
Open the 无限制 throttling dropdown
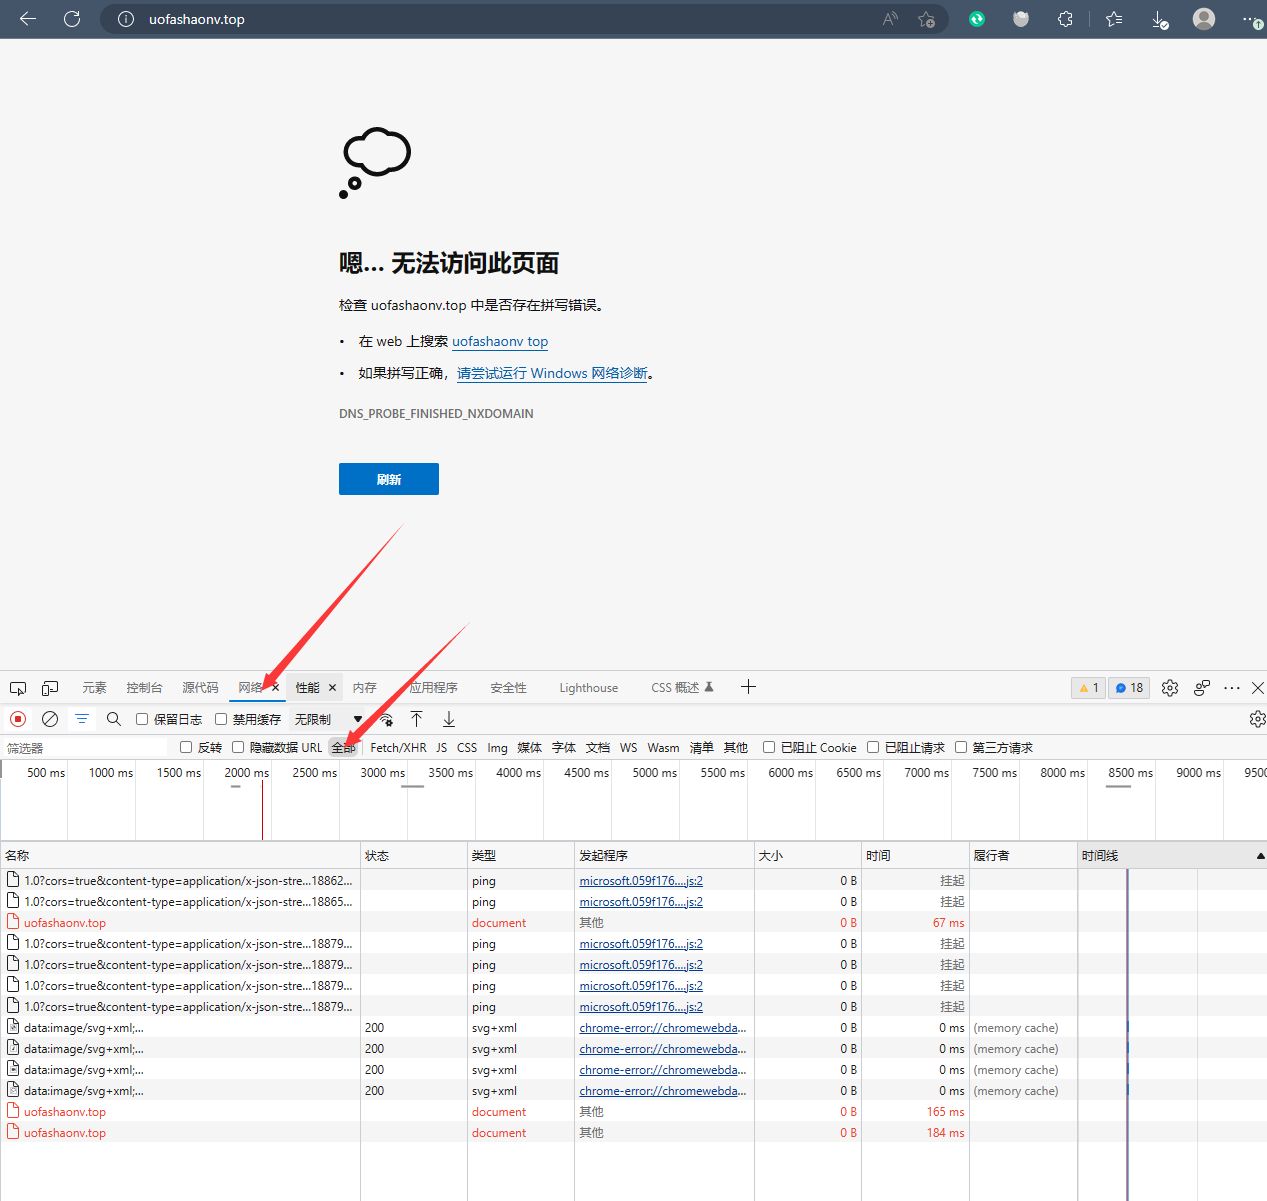pyautogui.click(x=328, y=719)
